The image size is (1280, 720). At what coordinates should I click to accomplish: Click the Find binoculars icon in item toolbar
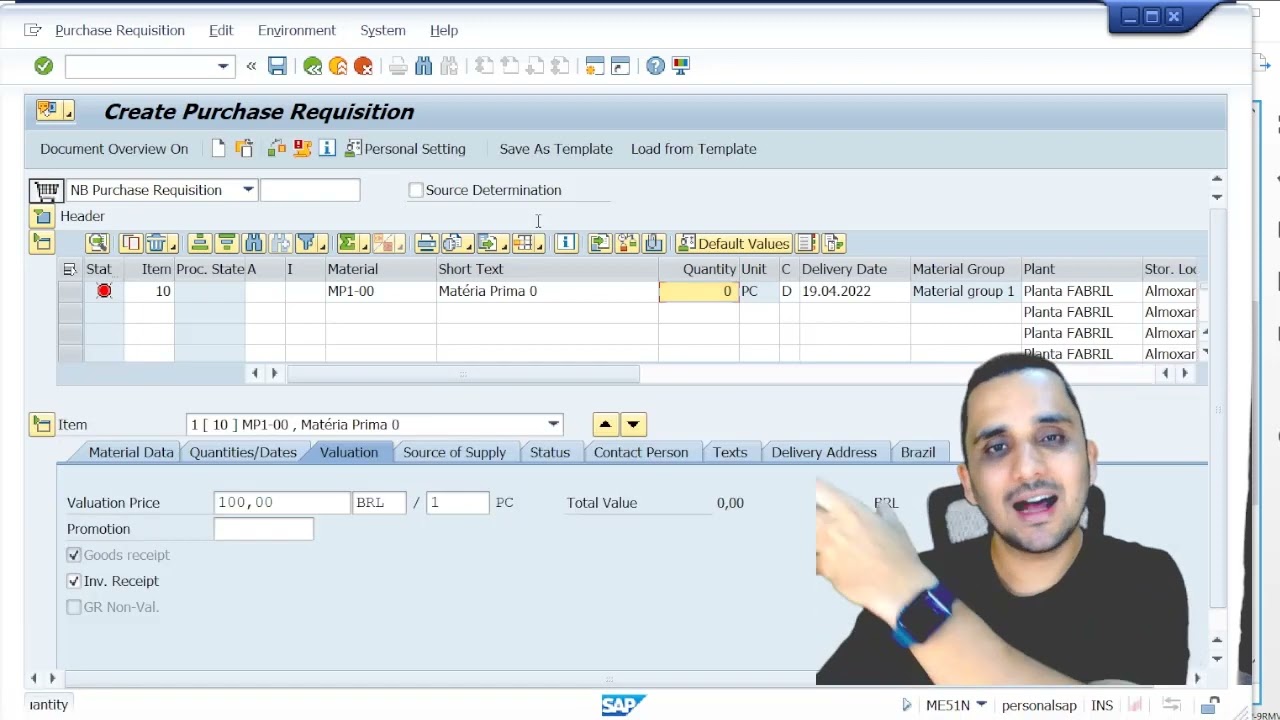pyautogui.click(x=253, y=243)
